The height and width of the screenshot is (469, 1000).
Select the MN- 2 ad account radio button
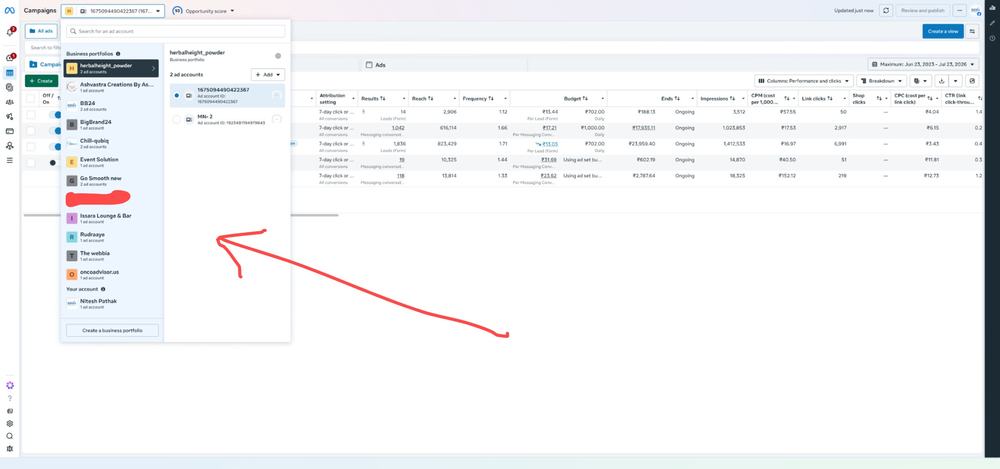(x=177, y=119)
